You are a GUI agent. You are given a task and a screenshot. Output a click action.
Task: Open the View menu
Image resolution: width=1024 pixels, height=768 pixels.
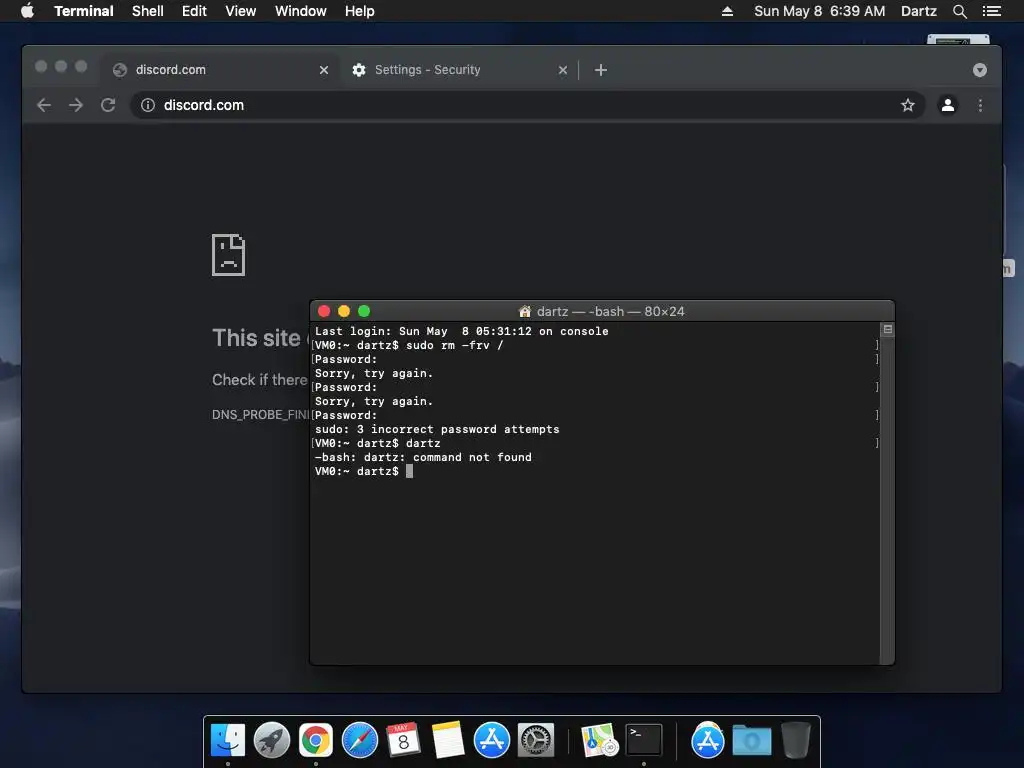point(240,11)
